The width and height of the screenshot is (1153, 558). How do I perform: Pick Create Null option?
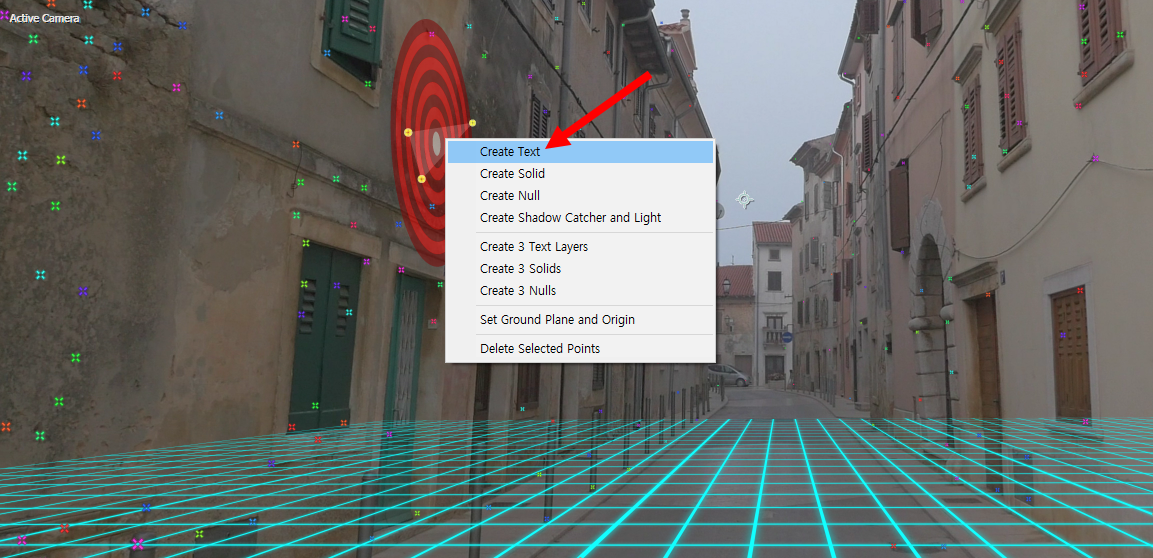(580, 196)
